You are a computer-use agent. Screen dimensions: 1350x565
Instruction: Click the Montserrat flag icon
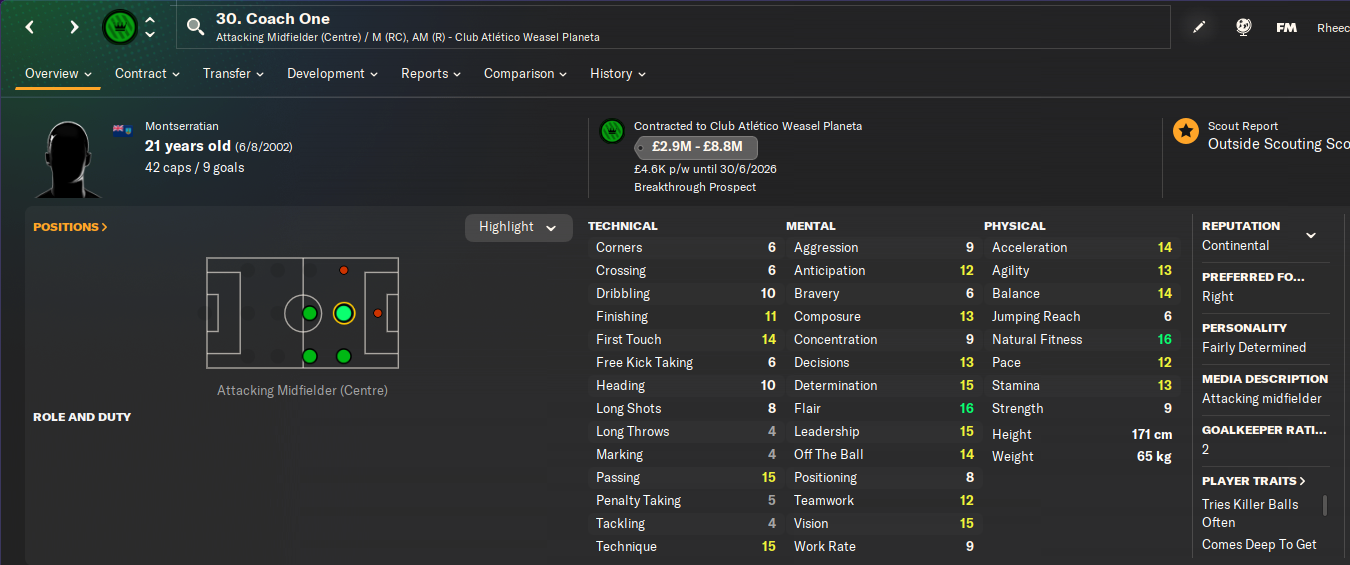[124, 129]
